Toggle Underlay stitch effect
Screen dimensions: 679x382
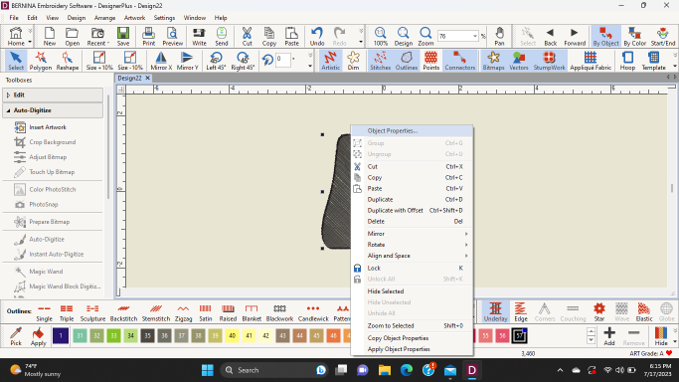click(495, 313)
